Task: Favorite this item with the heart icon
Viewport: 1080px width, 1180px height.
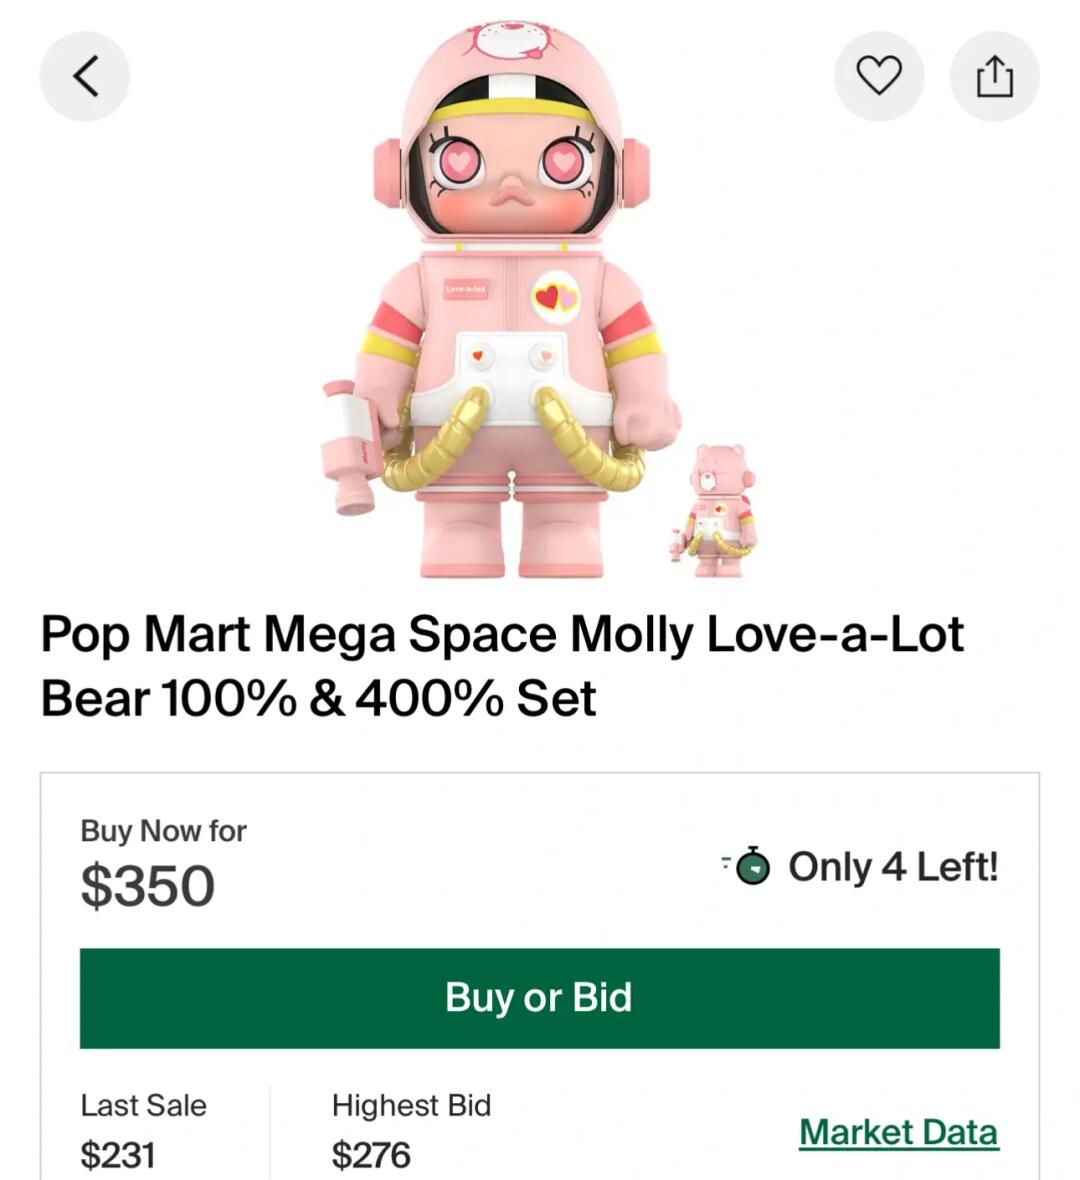Action: point(879,76)
